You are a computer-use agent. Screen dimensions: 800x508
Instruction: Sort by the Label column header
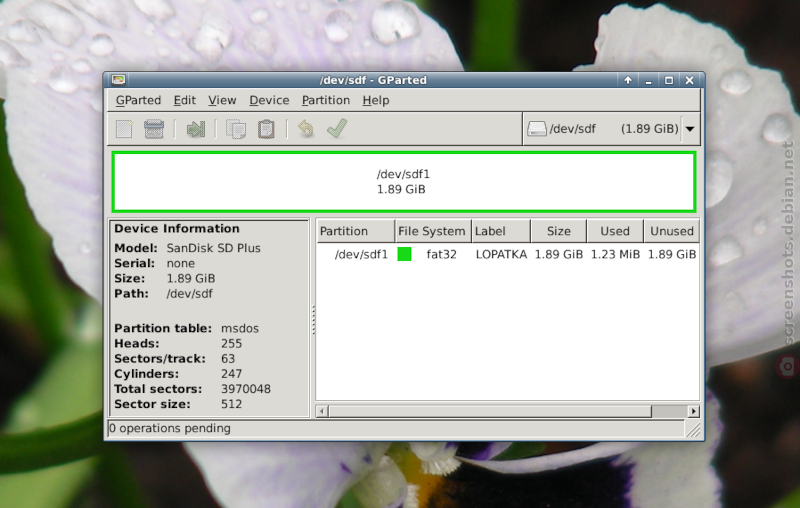[501, 231]
